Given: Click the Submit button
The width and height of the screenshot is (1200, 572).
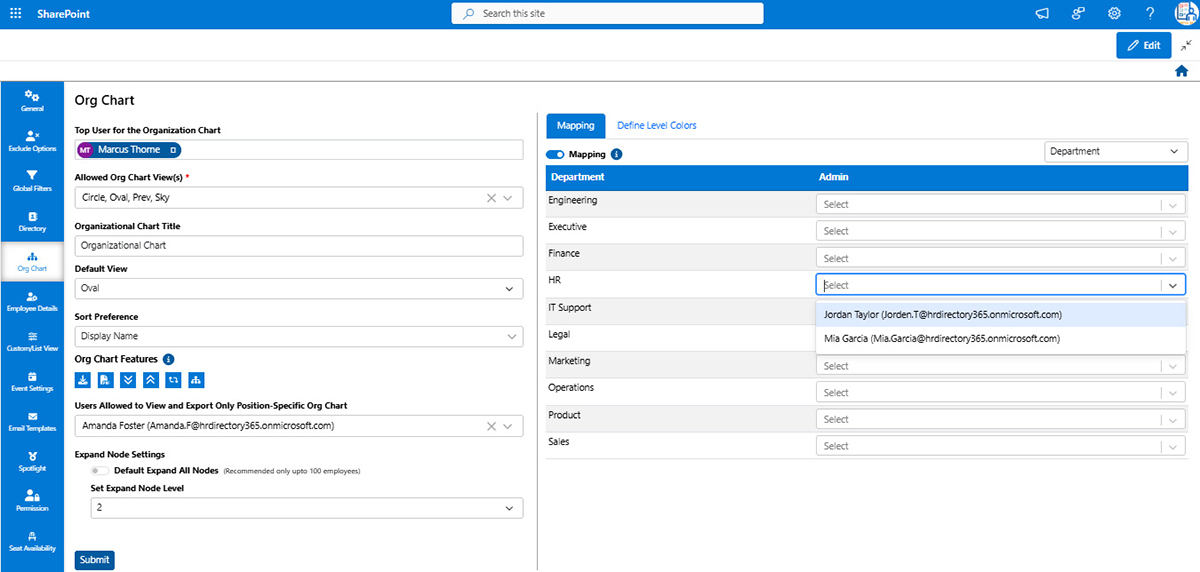Looking at the screenshot, I should coord(95,560).
